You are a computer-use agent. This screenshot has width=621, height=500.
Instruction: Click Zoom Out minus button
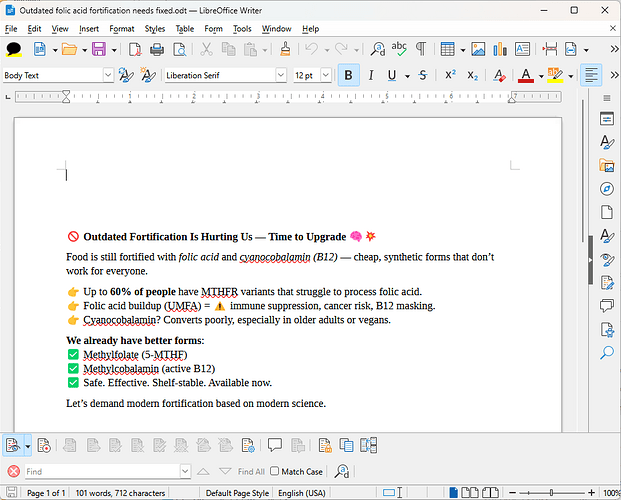tap(512, 493)
